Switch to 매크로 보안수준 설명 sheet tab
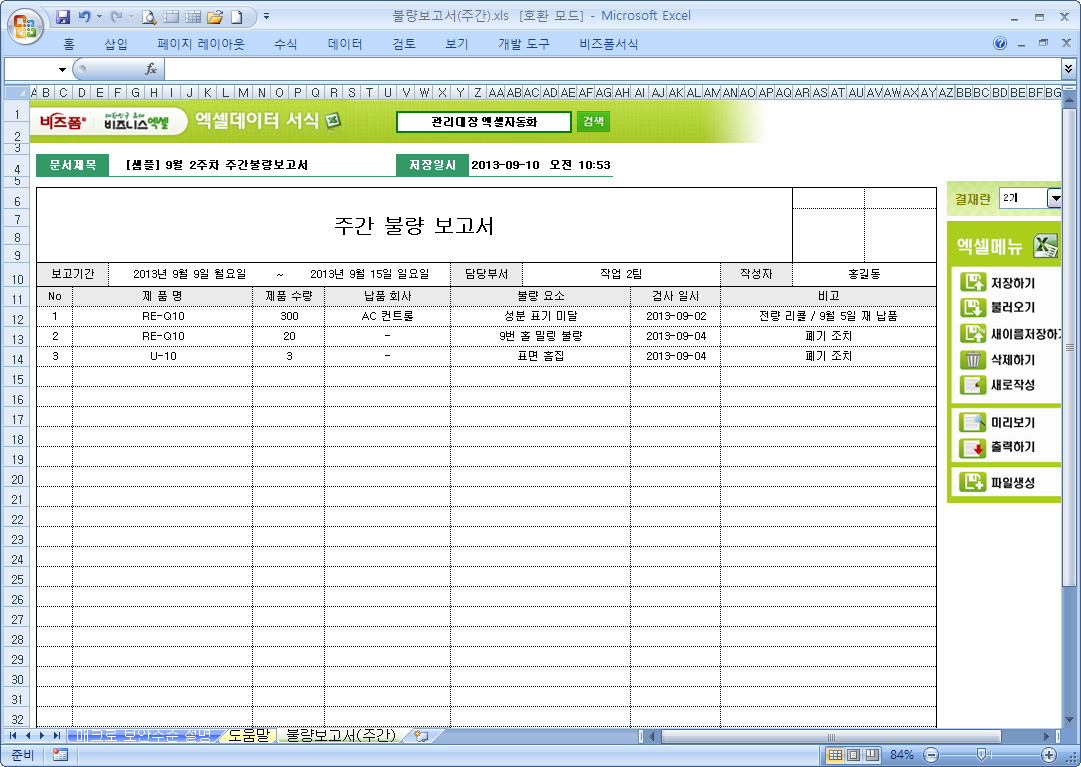 pos(143,736)
